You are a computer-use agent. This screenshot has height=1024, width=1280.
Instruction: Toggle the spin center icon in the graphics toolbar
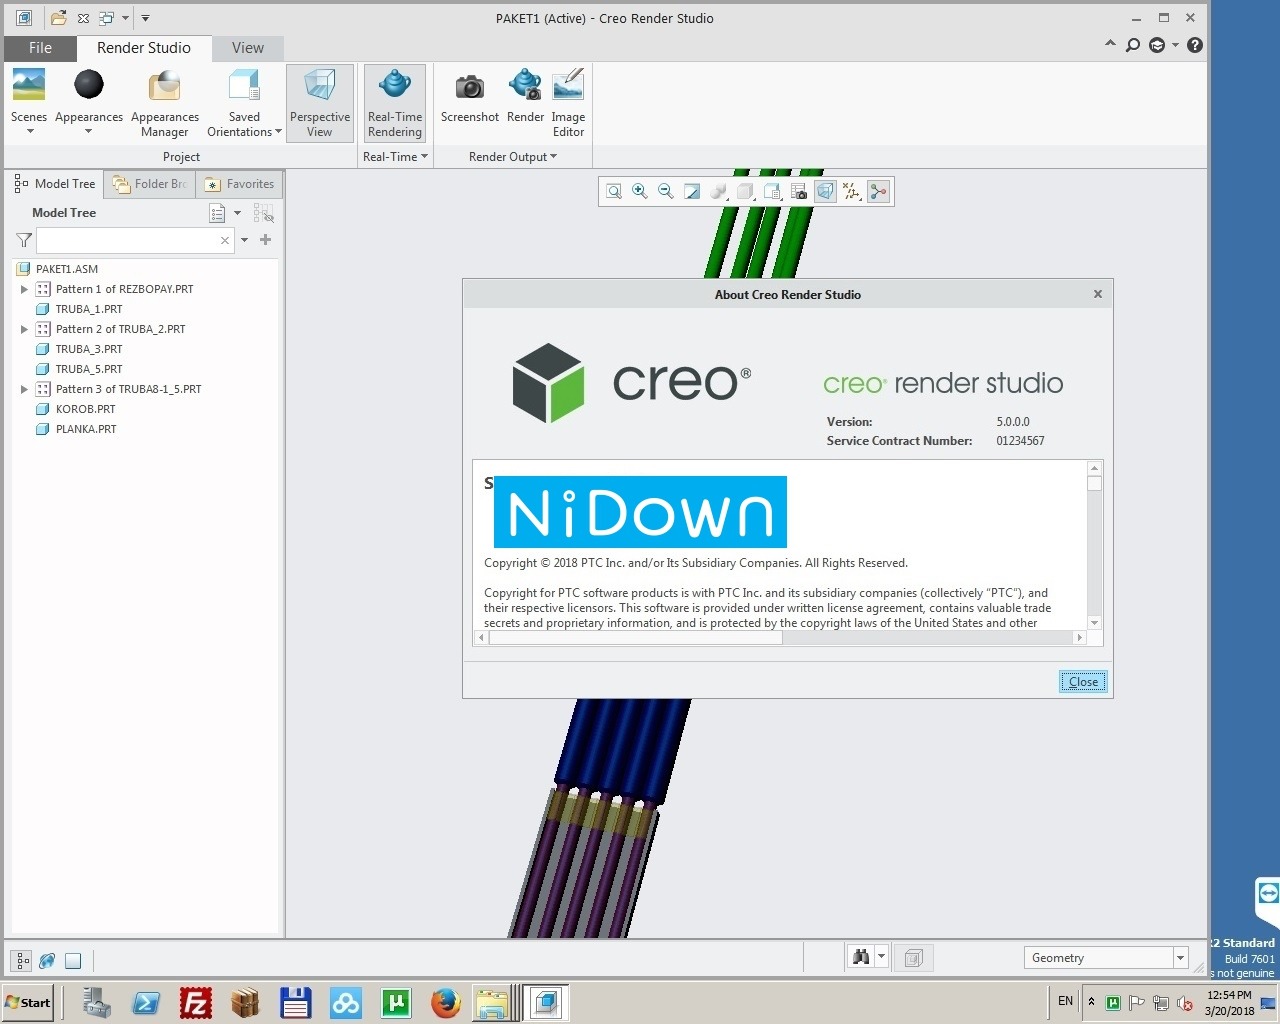tap(878, 192)
